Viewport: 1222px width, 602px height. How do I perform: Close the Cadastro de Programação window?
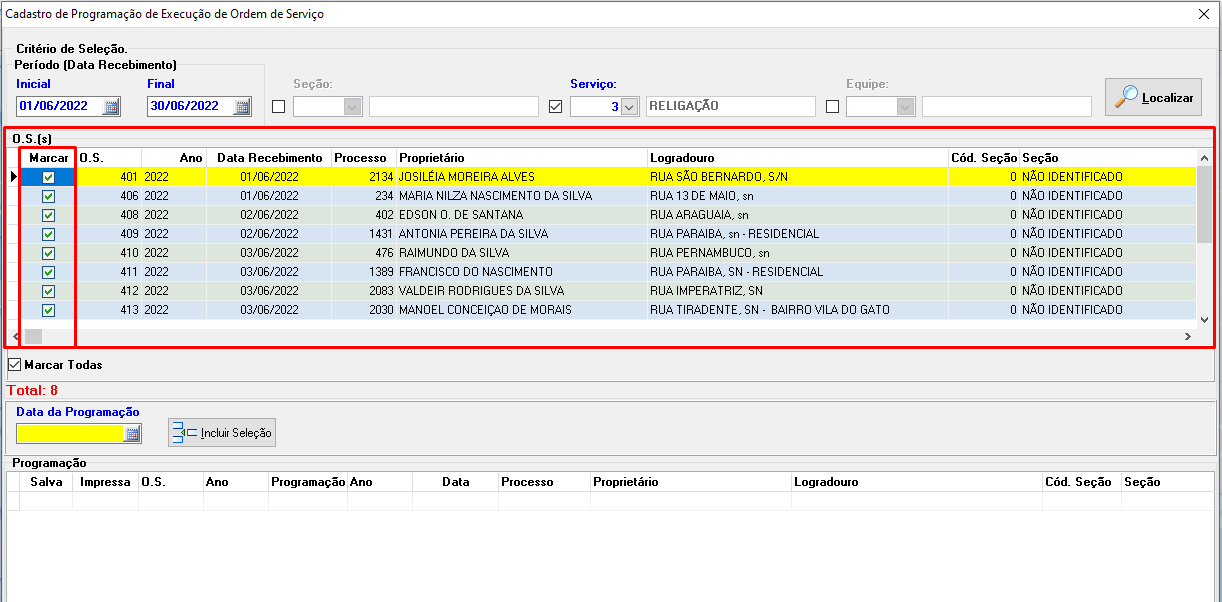[x=1203, y=14]
